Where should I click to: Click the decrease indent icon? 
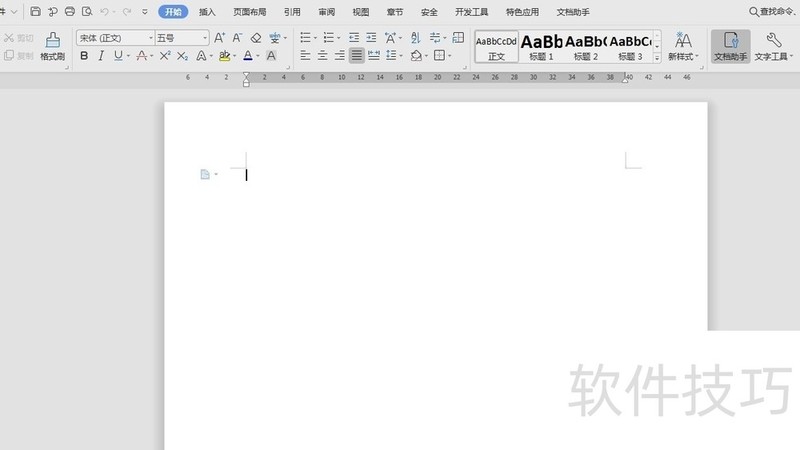point(354,37)
